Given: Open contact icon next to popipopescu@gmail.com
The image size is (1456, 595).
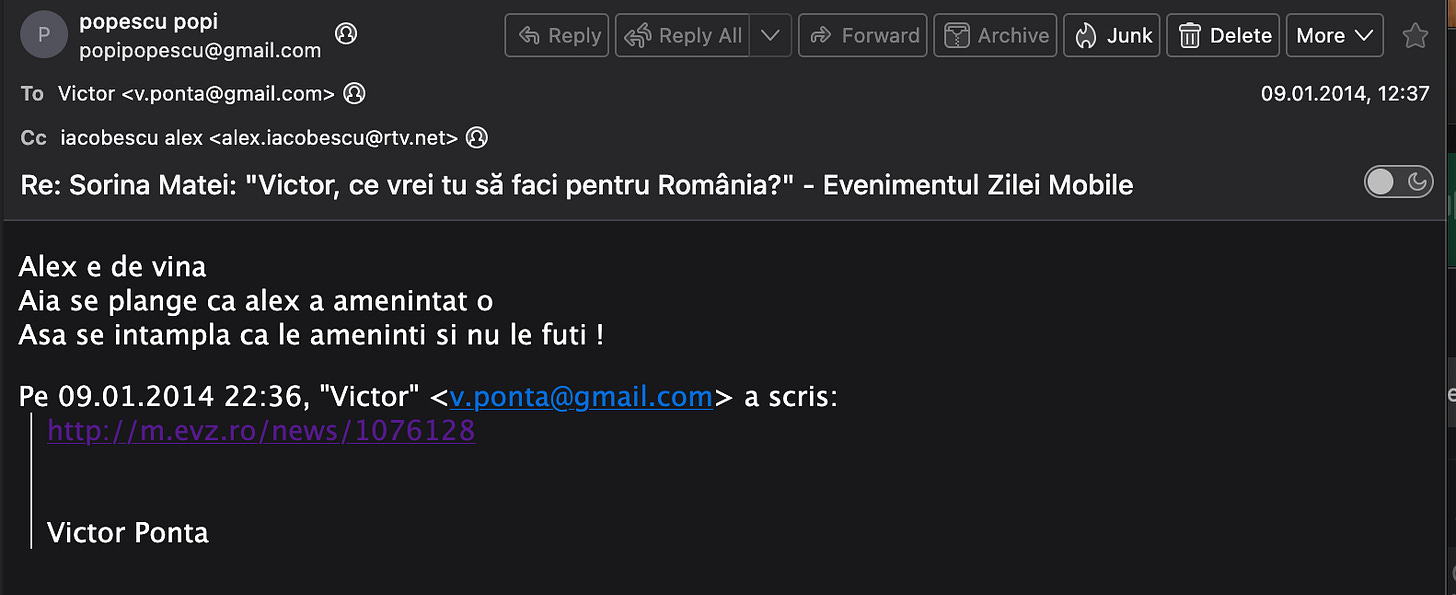Looking at the screenshot, I should tap(346, 34).
